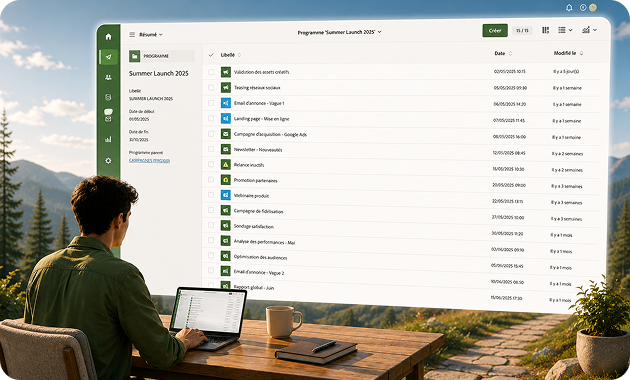
Task: Open the envelope messages sidebar icon
Action: coord(108,119)
